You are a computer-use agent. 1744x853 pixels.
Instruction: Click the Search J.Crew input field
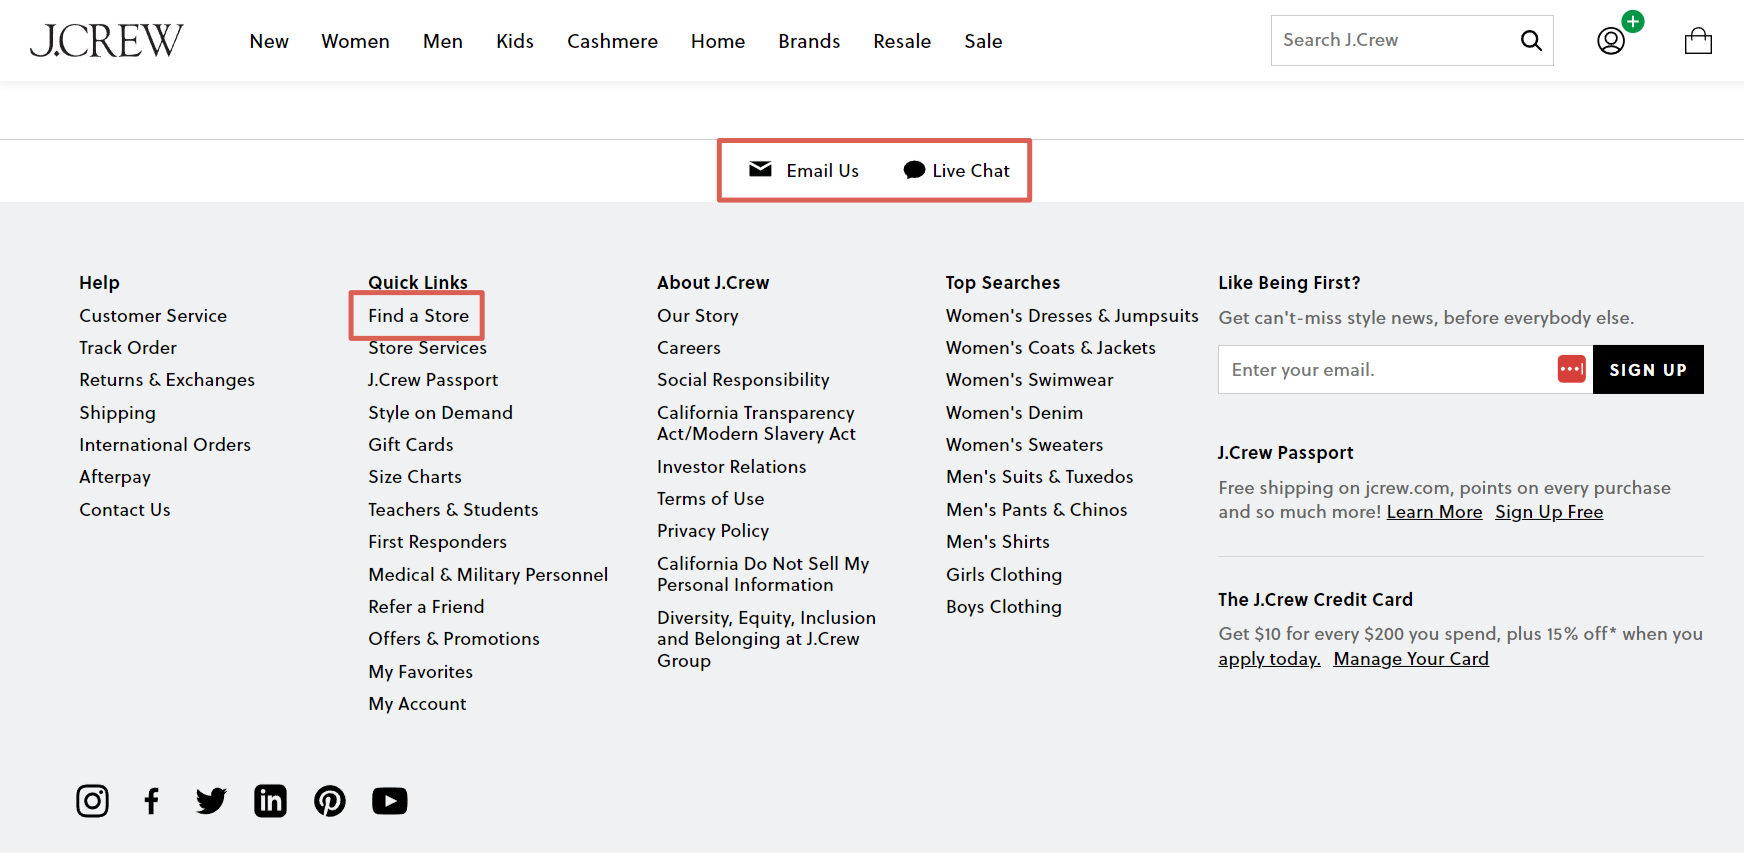pyautogui.click(x=1390, y=41)
